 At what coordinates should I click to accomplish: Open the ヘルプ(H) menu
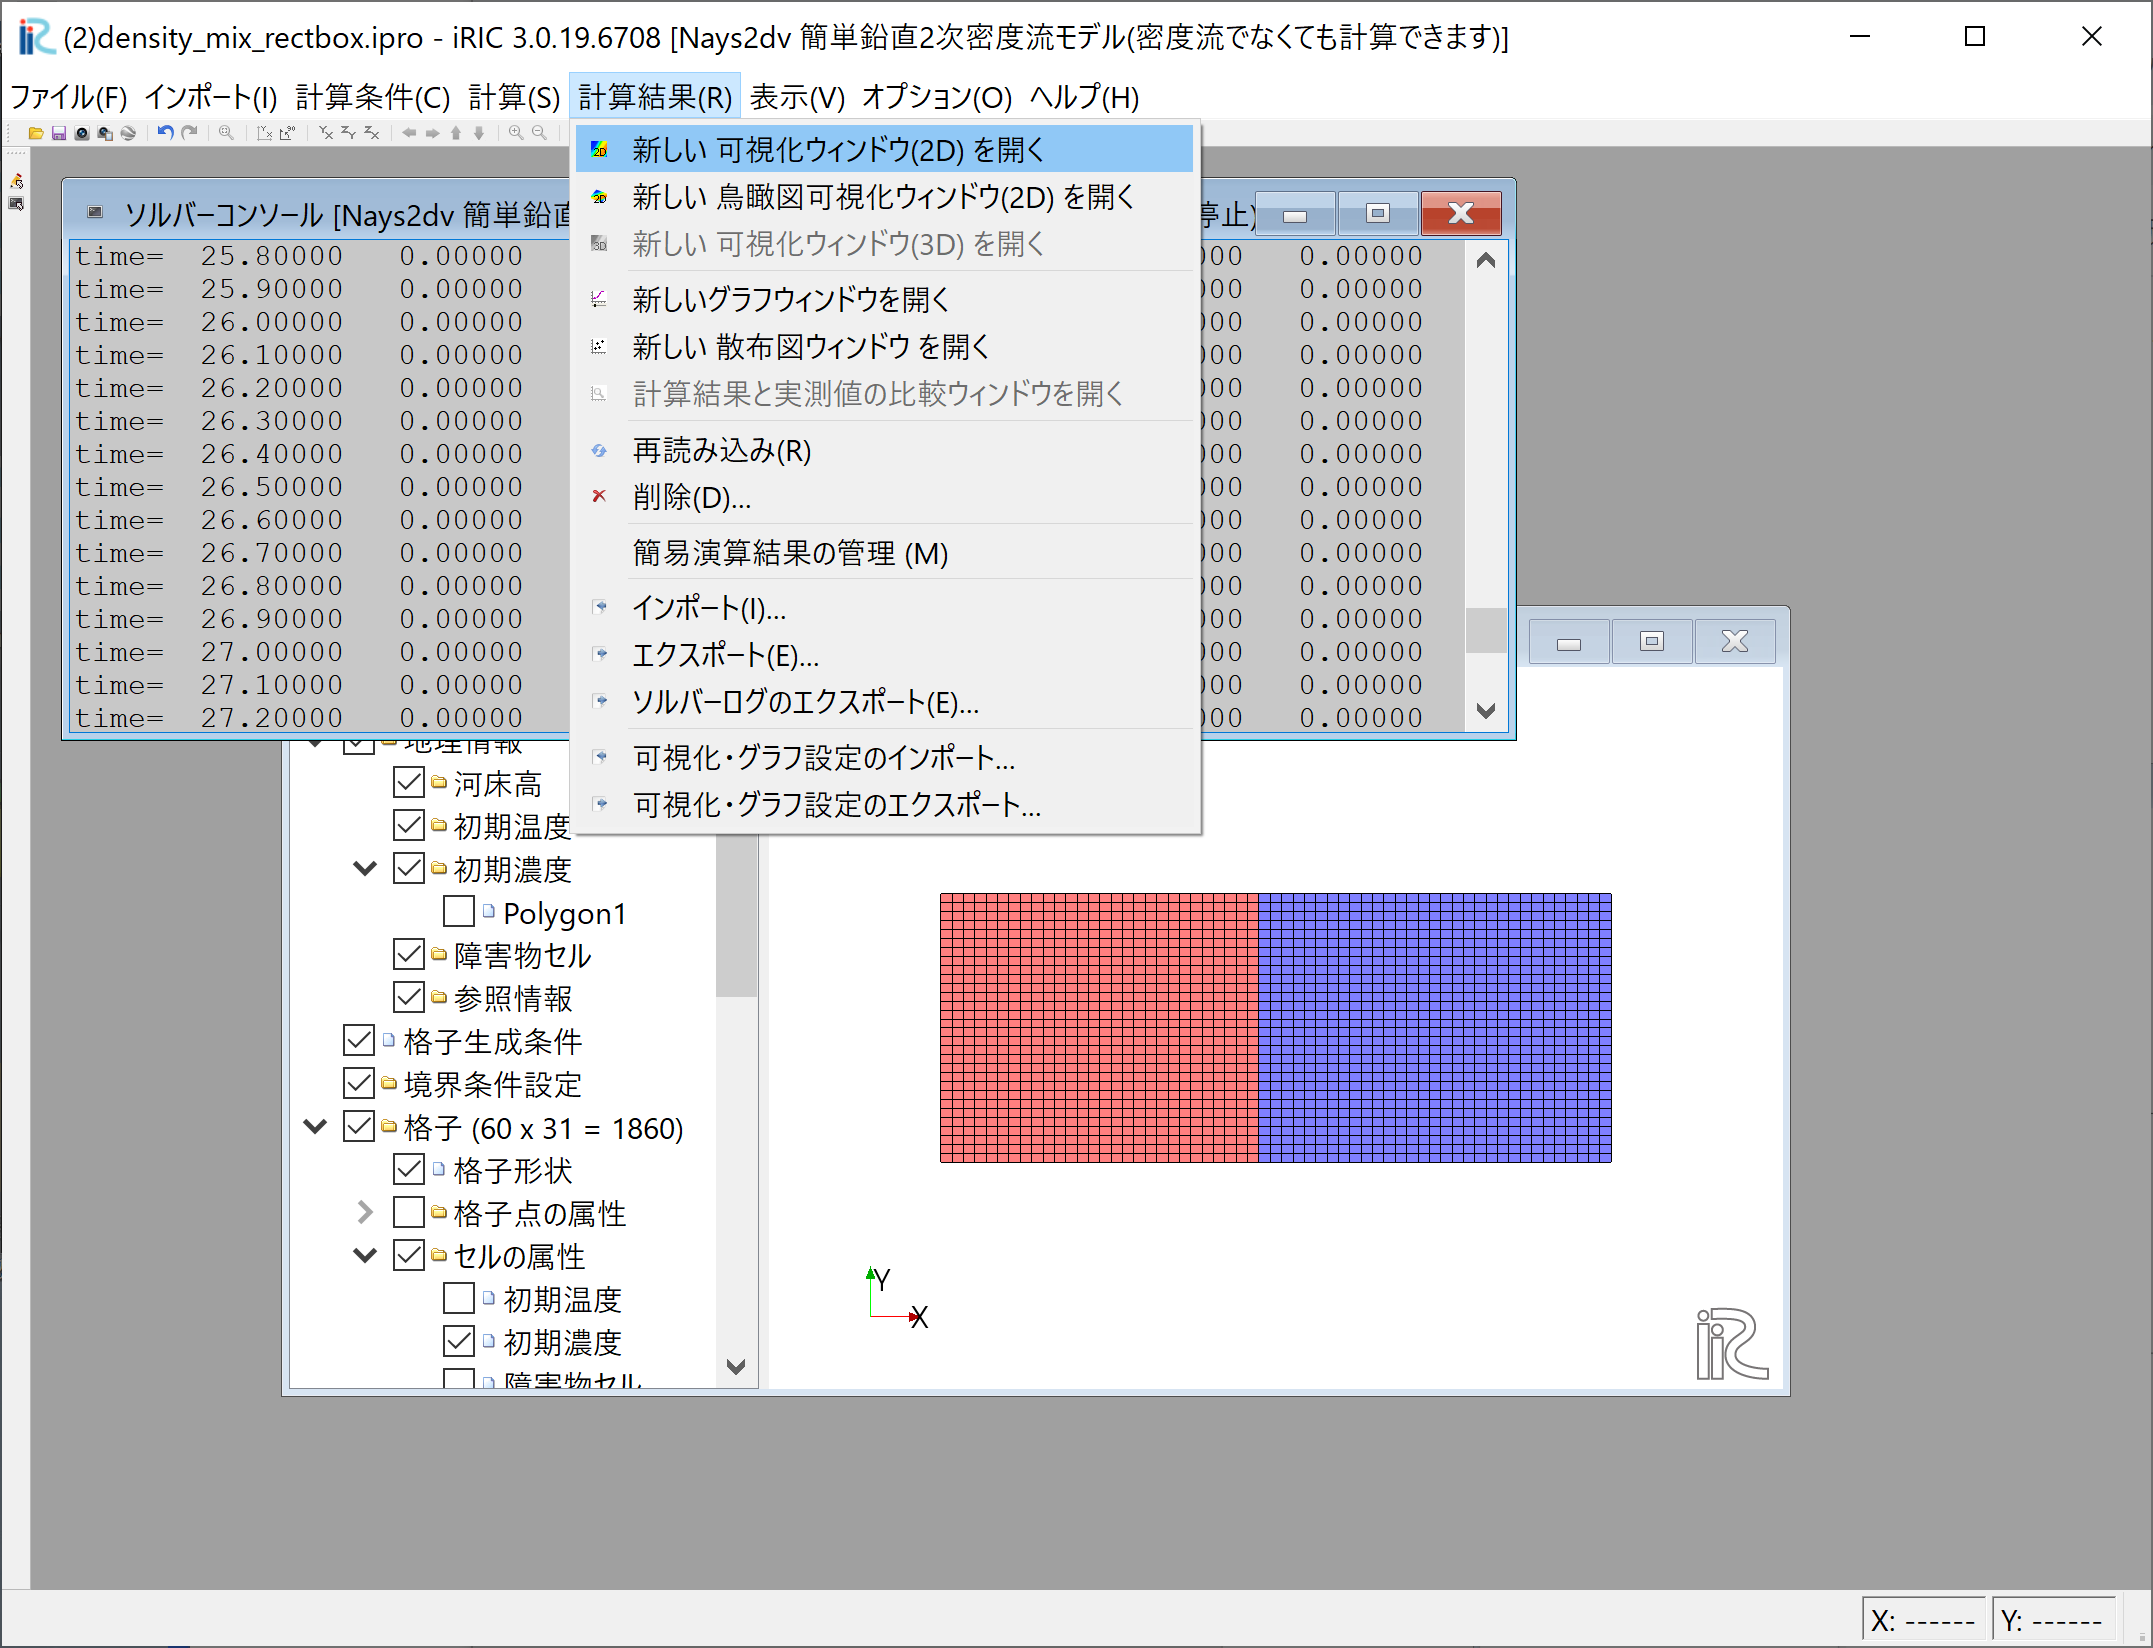(1085, 97)
